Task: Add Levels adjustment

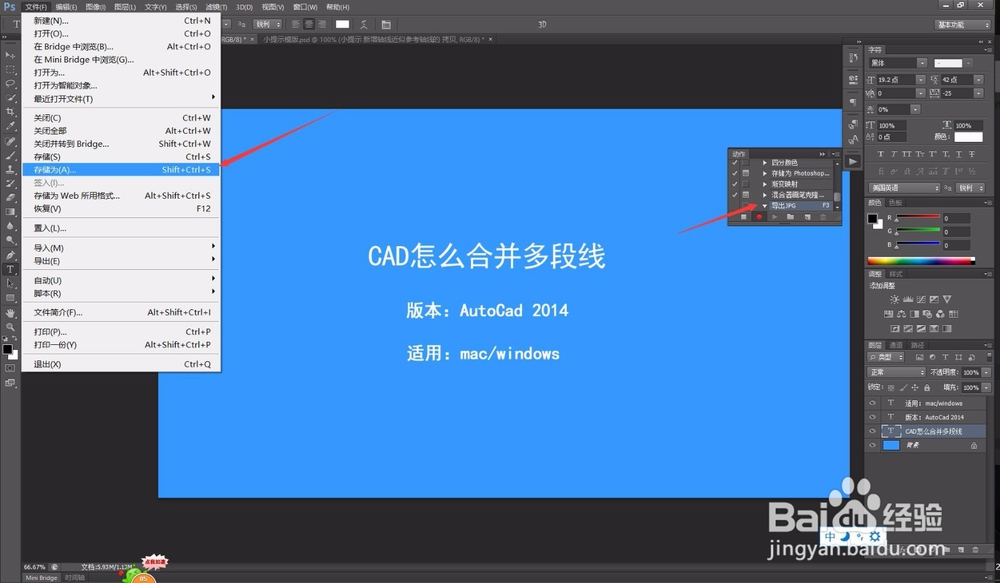Action: click(908, 299)
